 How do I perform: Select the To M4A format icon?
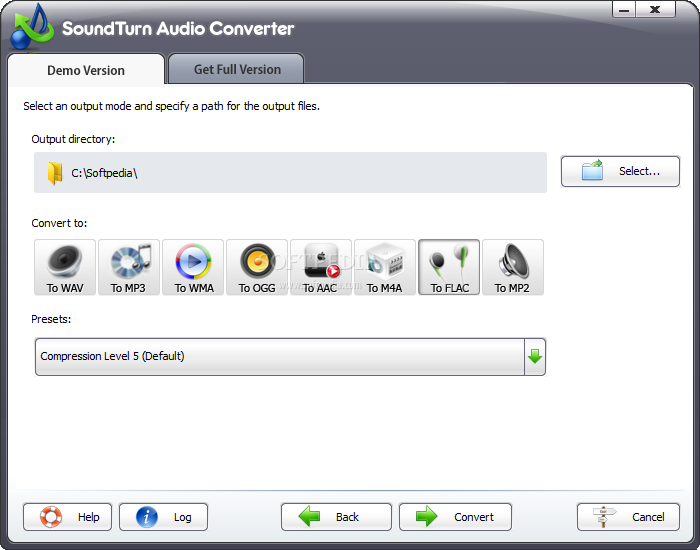pos(385,267)
